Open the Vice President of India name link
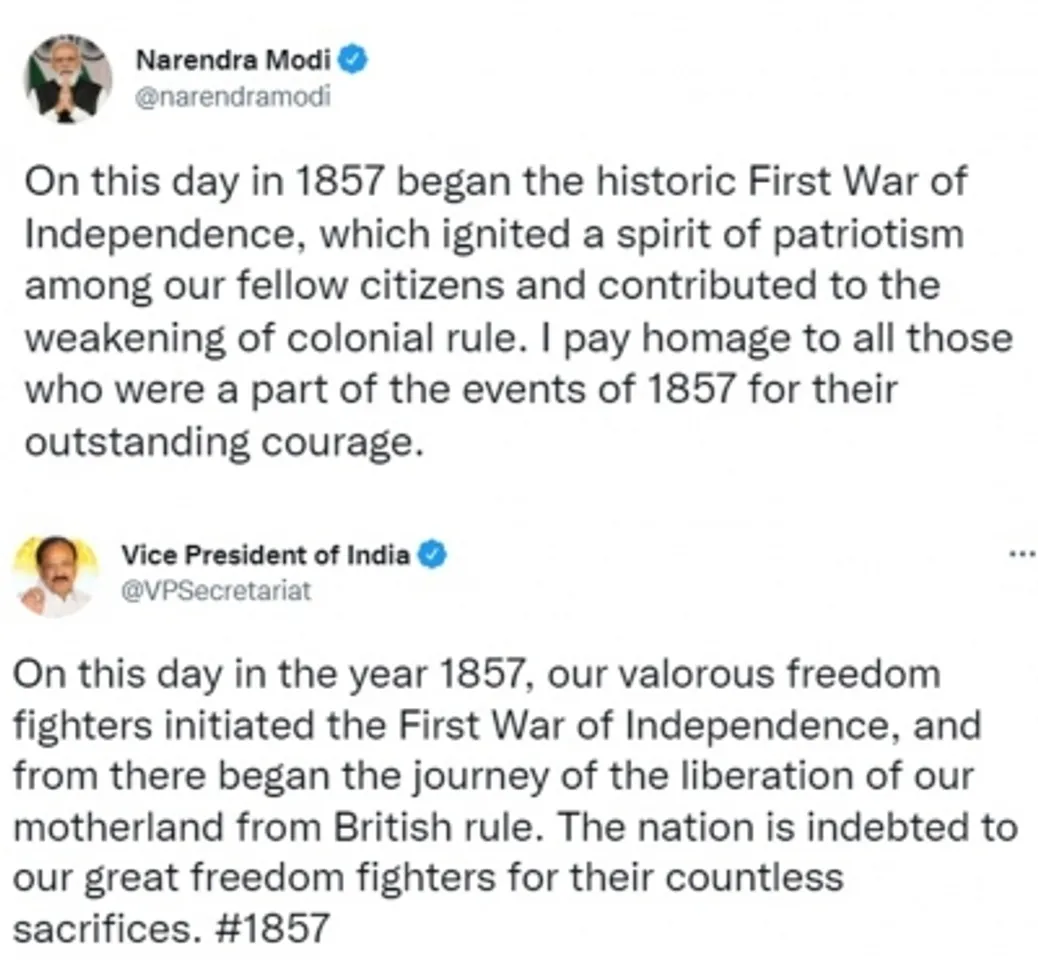The image size is (1038, 960). 265,555
